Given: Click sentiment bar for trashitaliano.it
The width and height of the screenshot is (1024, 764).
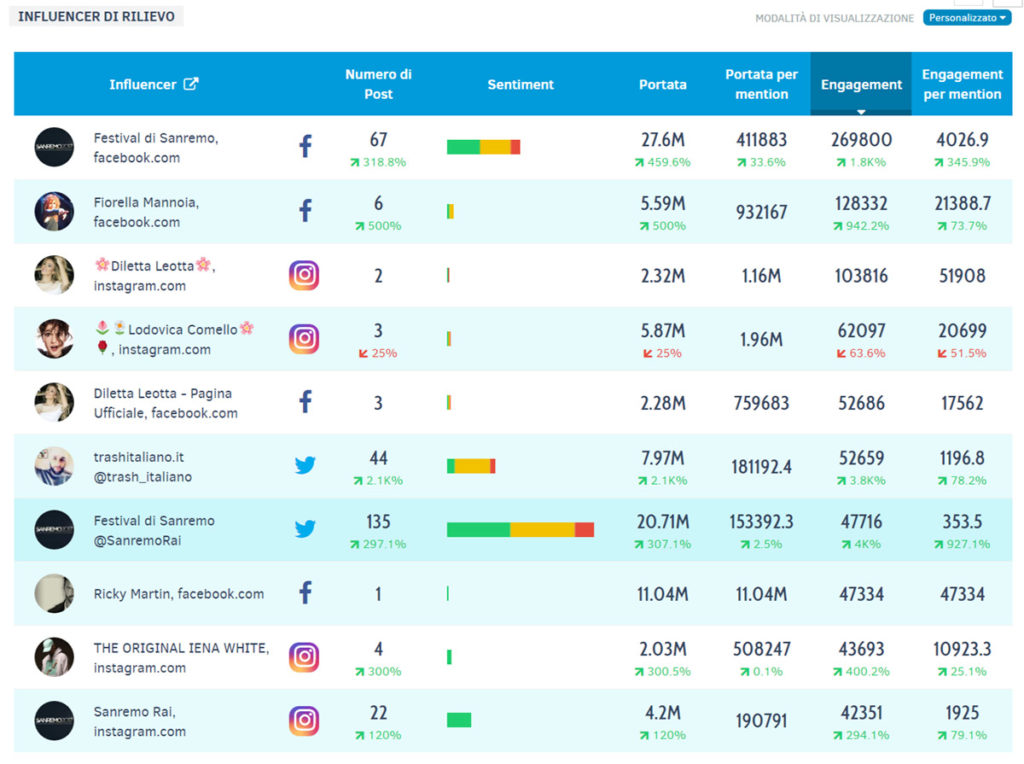Looking at the screenshot, I should (471, 466).
